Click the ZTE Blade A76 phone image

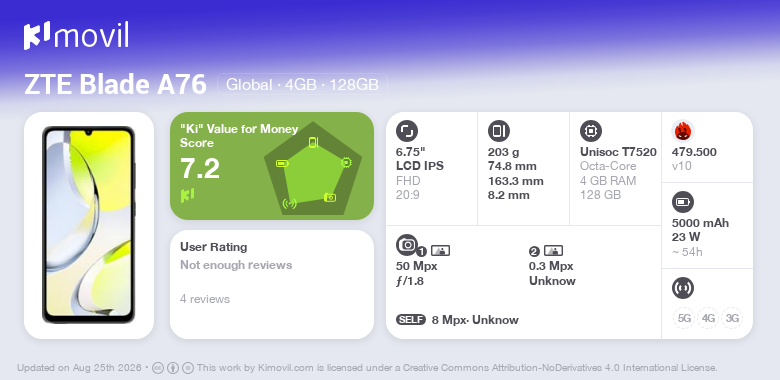89,225
